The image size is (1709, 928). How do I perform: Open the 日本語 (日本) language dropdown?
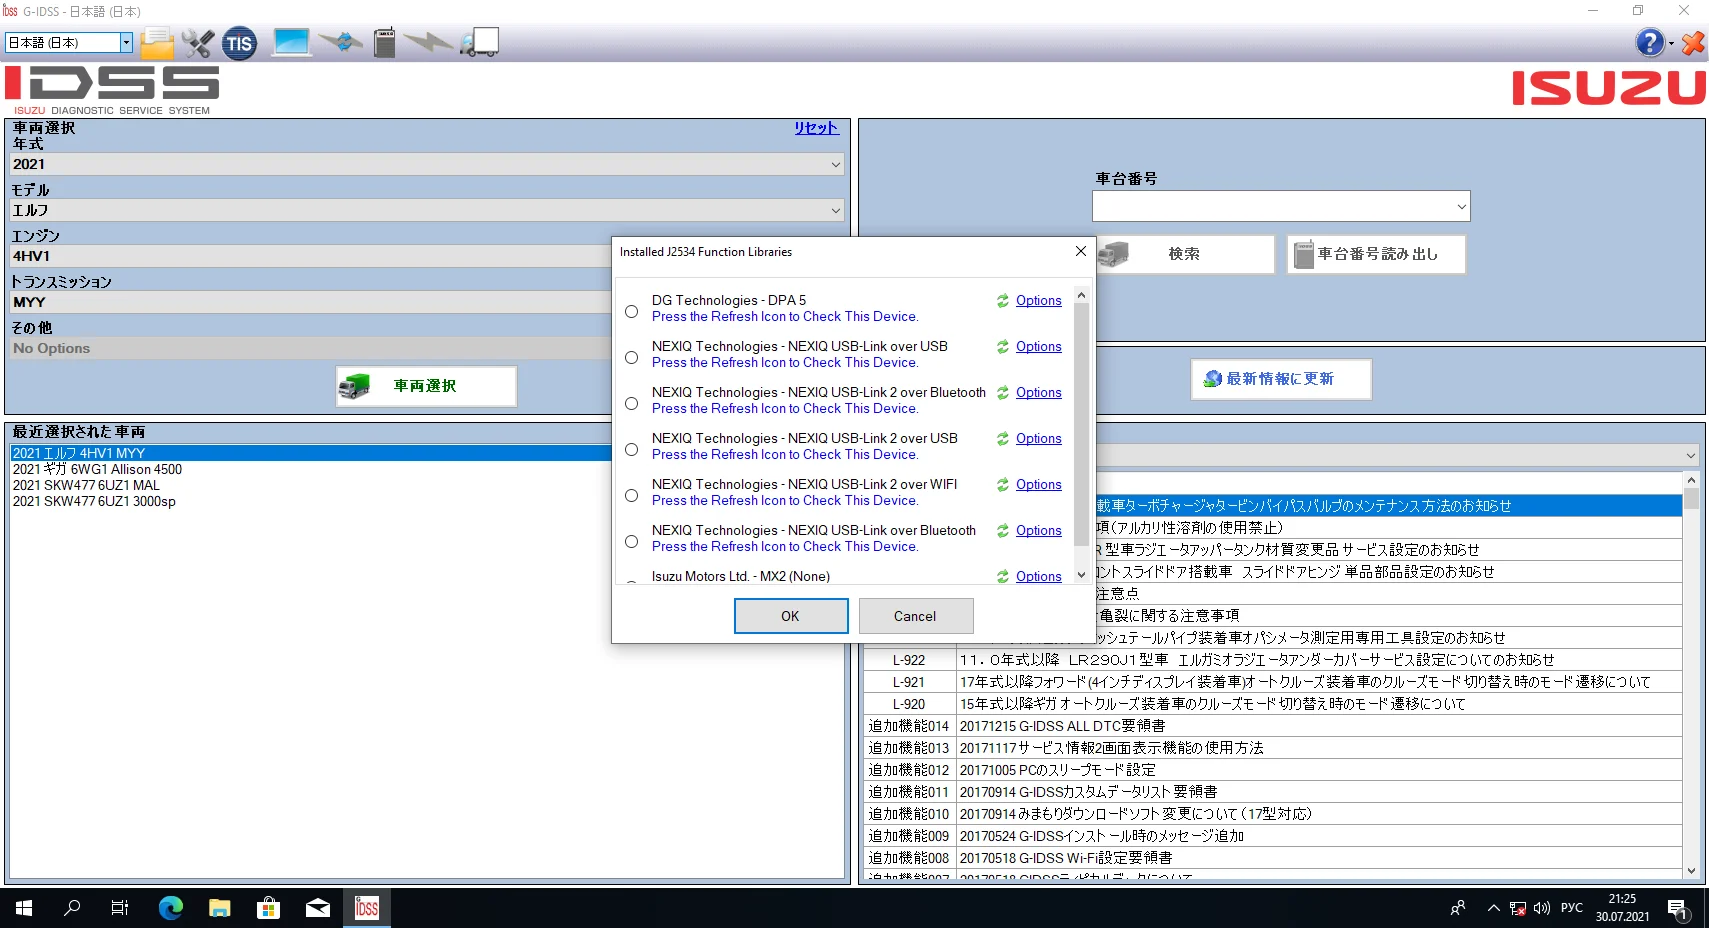tap(69, 42)
